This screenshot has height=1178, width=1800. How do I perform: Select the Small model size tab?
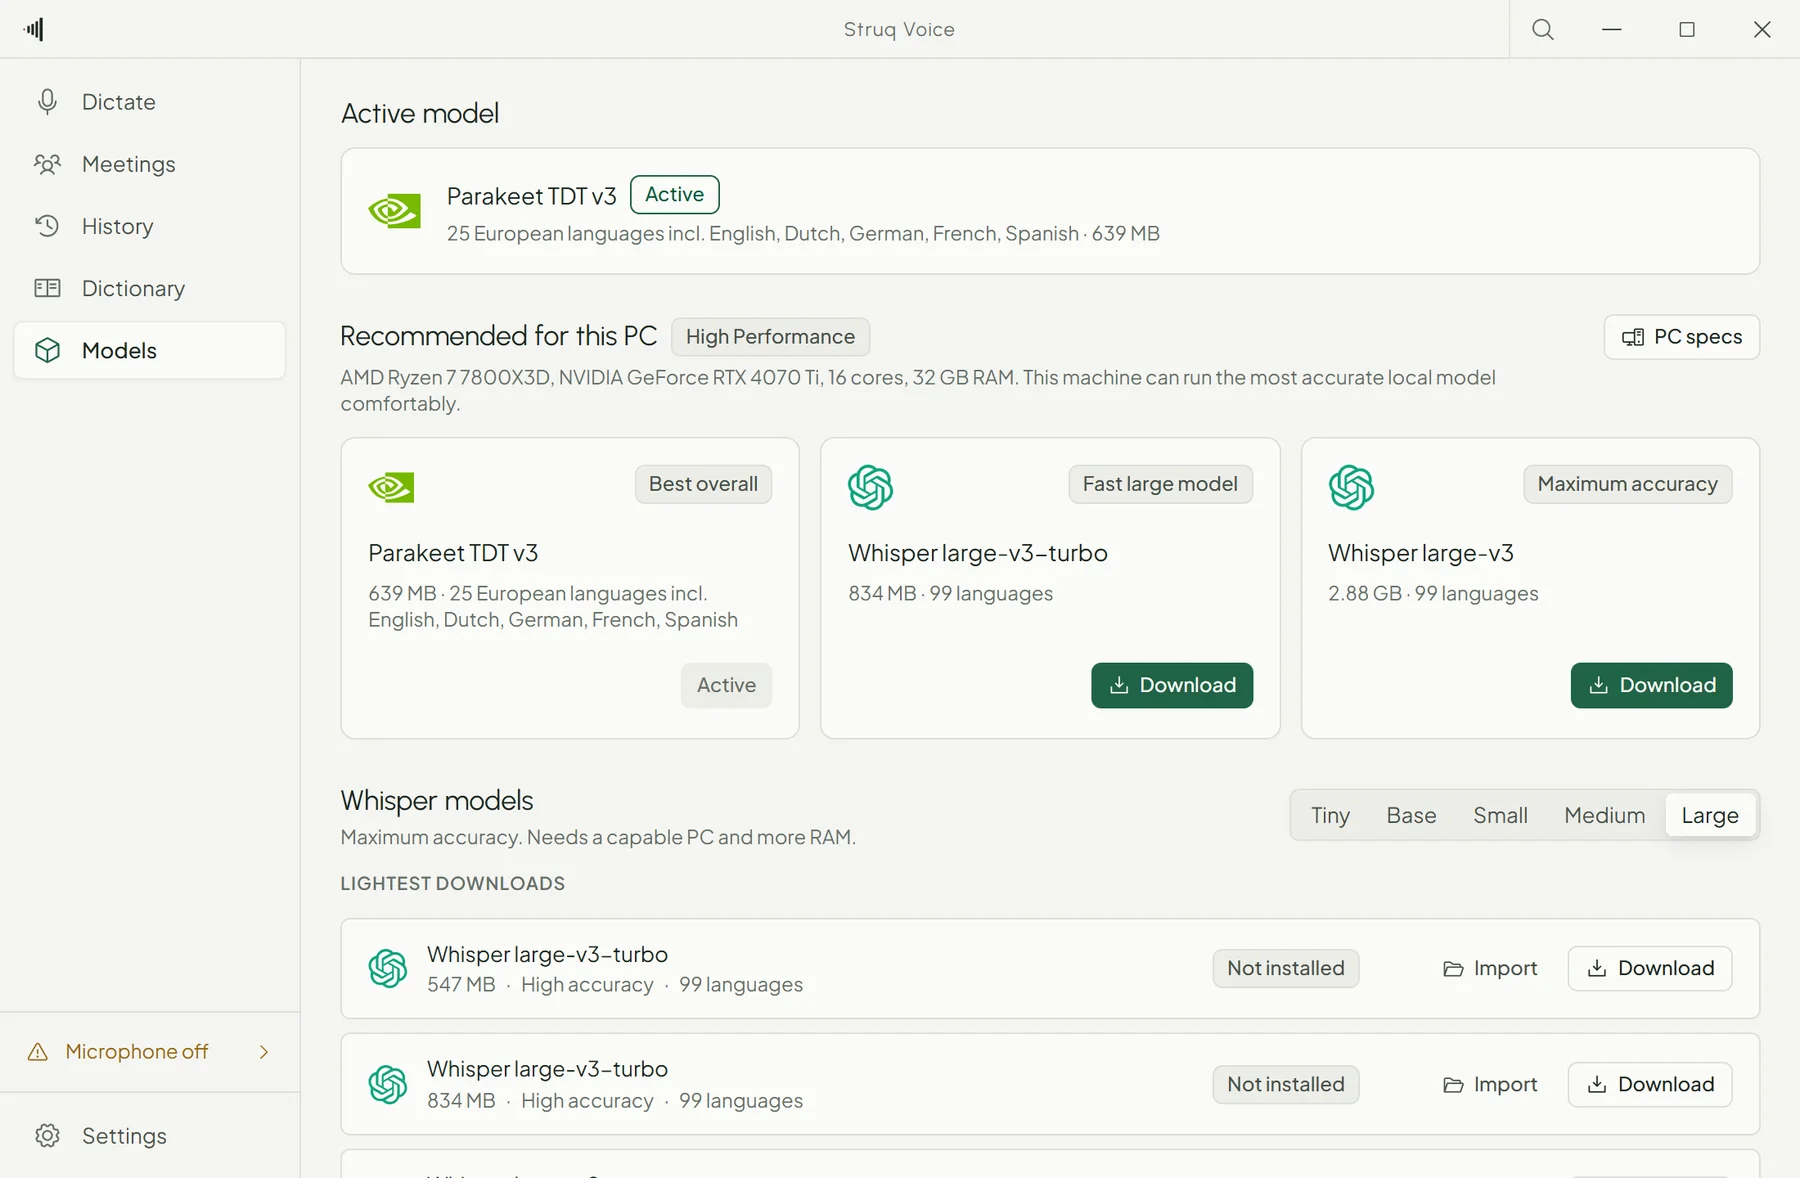1500,815
